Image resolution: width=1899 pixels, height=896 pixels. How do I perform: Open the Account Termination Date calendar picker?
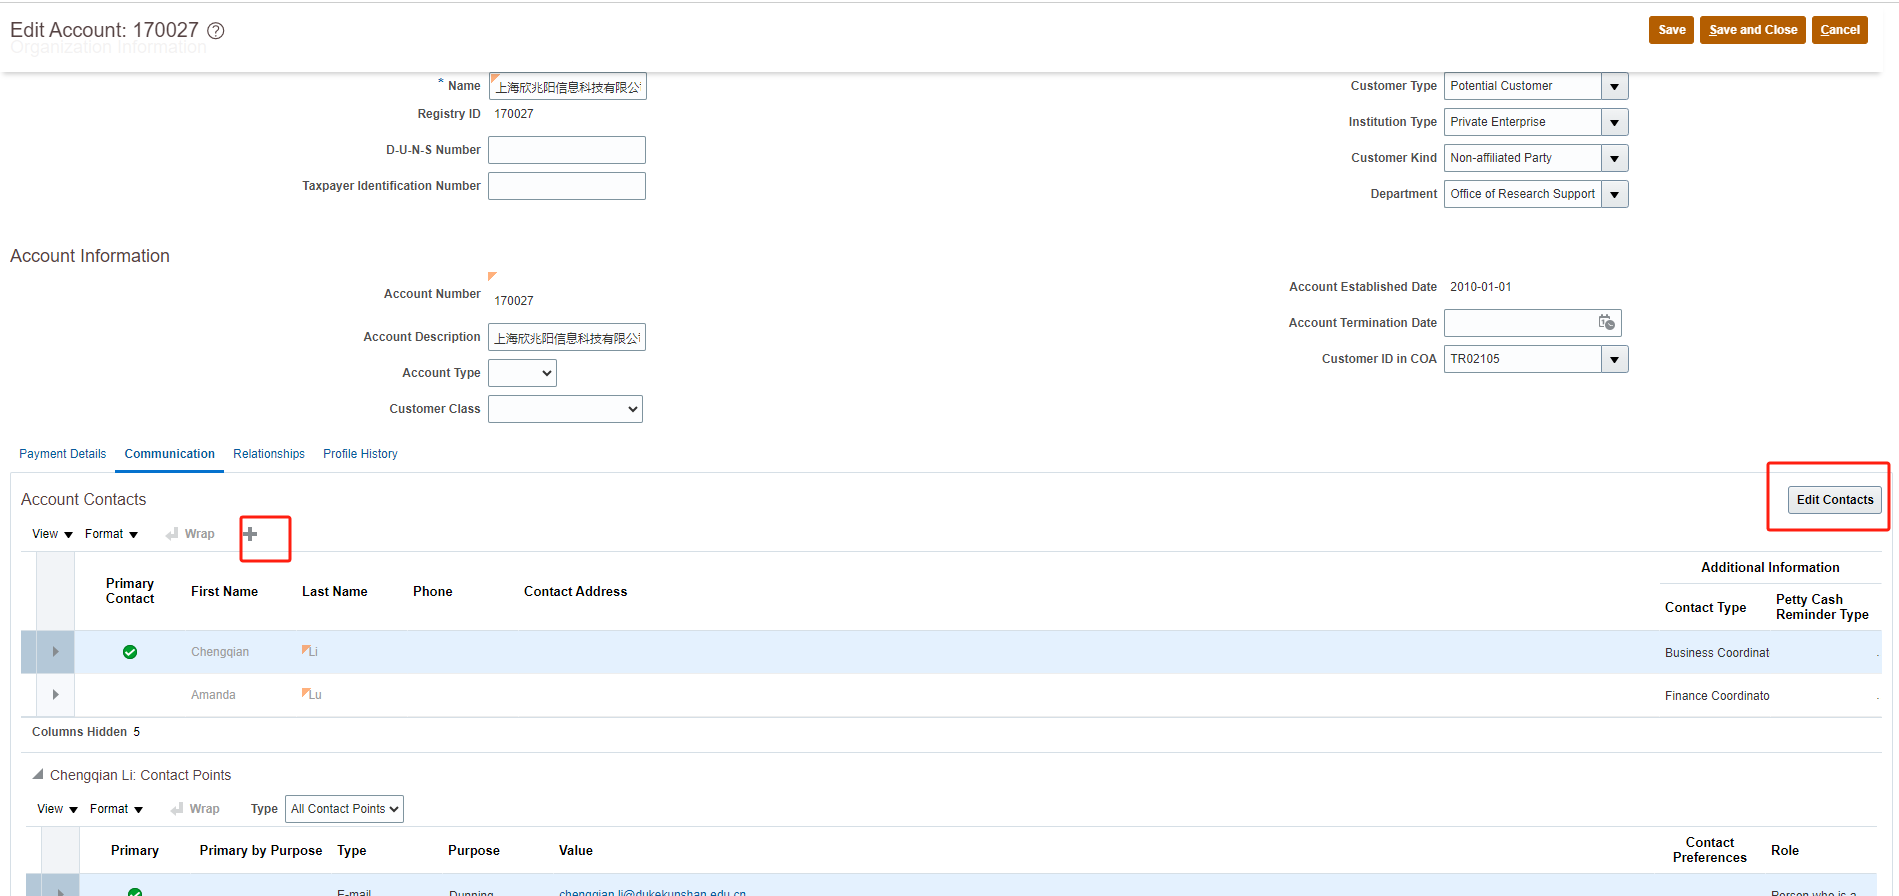1606,322
